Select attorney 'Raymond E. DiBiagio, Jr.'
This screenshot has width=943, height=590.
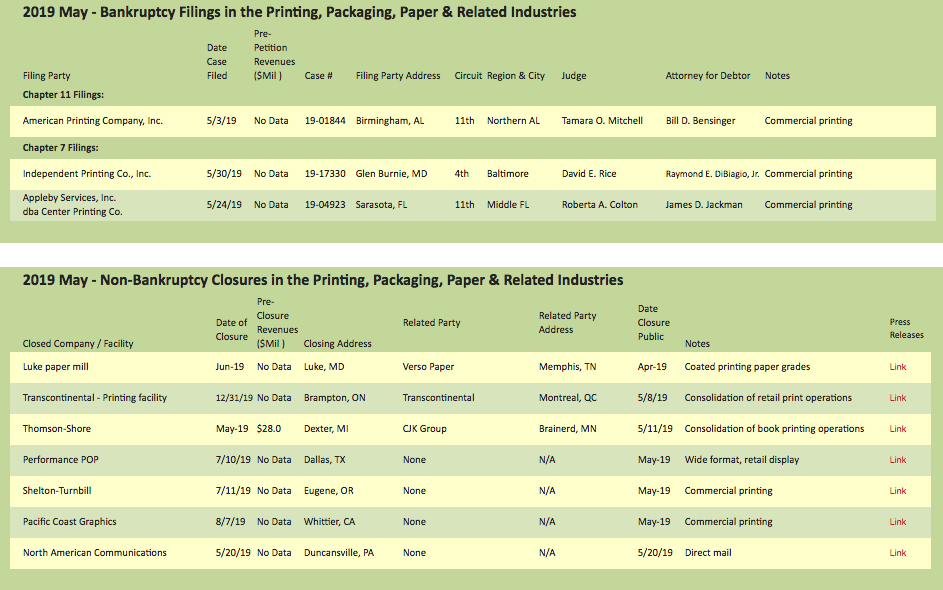tap(712, 174)
